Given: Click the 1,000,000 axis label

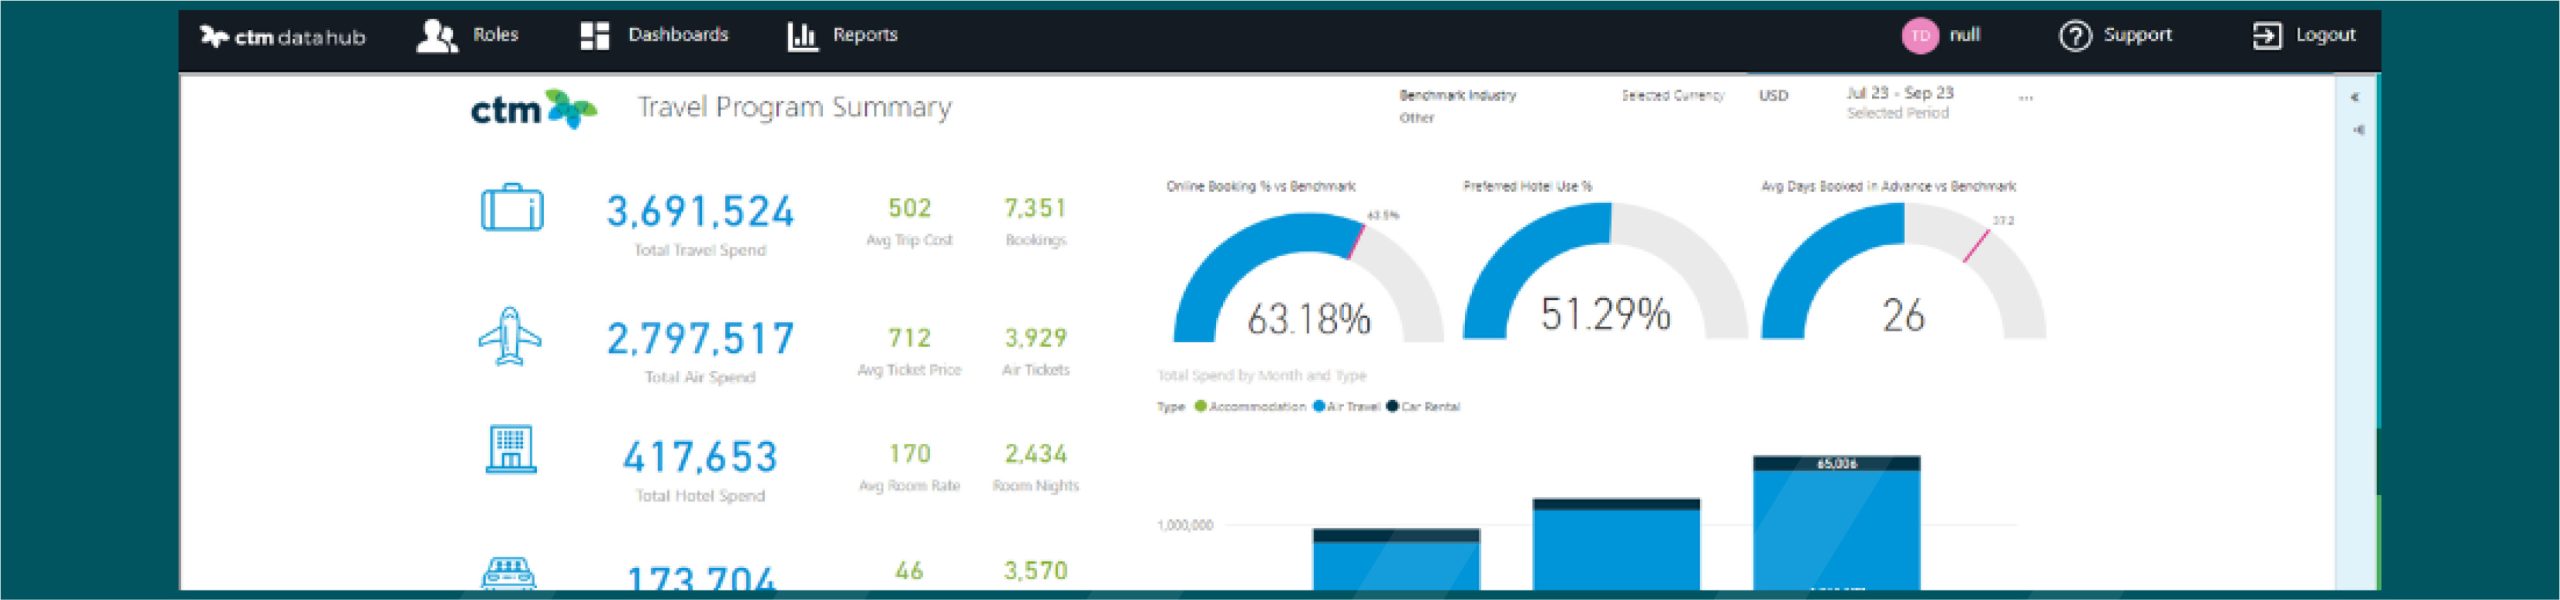Looking at the screenshot, I should coord(1185,525).
